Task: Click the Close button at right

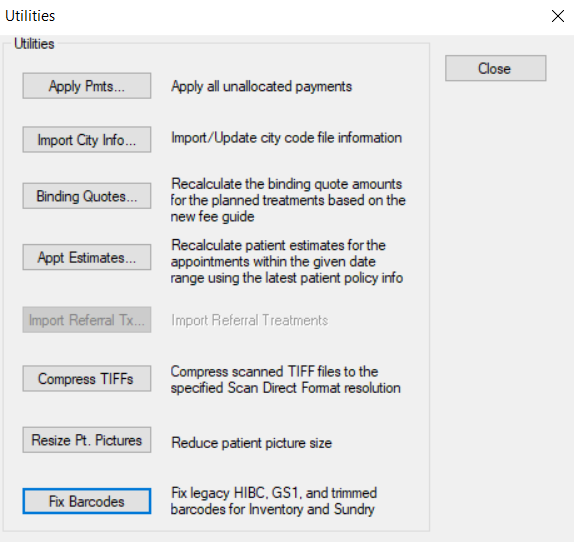Action: point(496,68)
